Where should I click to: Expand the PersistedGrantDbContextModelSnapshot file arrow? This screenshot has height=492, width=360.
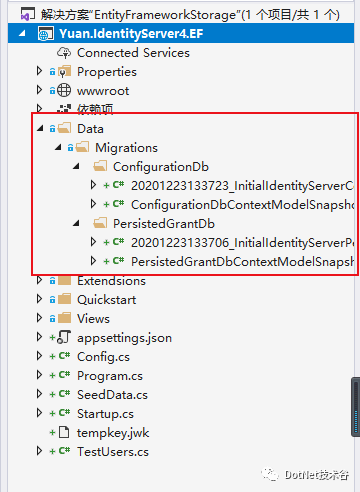tap(93, 261)
